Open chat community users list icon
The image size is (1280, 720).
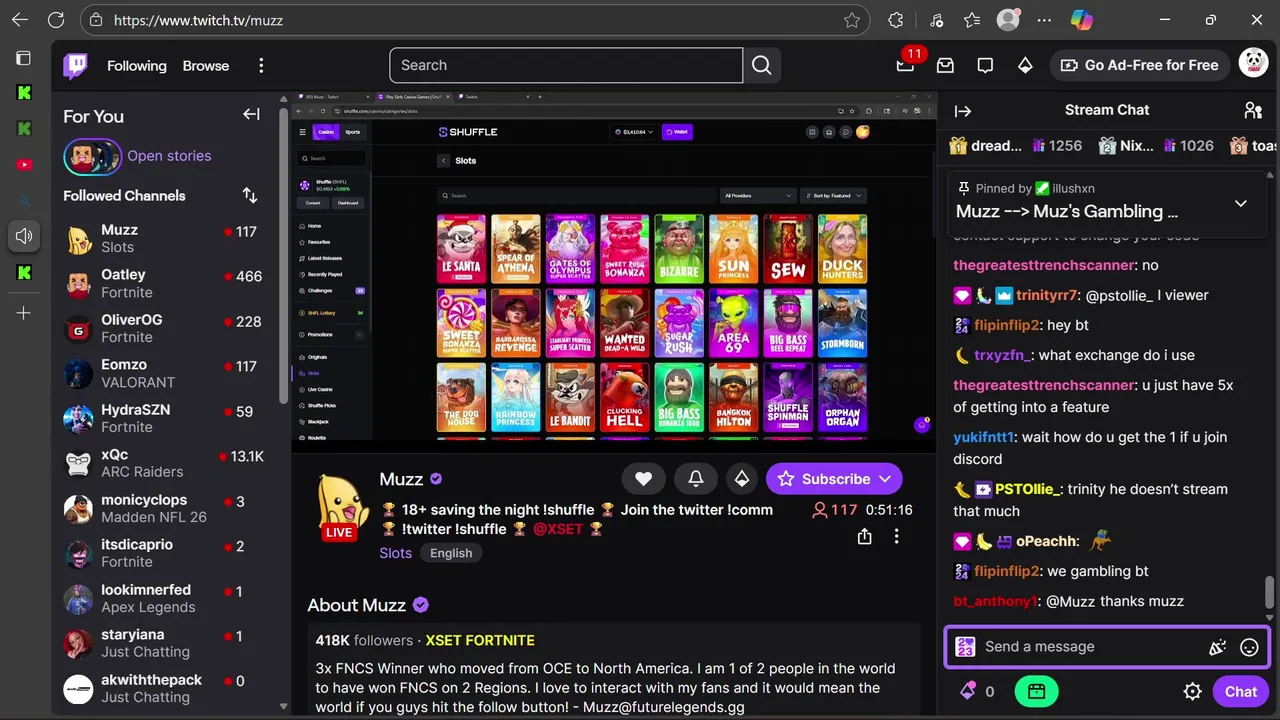[x=1252, y=110]
